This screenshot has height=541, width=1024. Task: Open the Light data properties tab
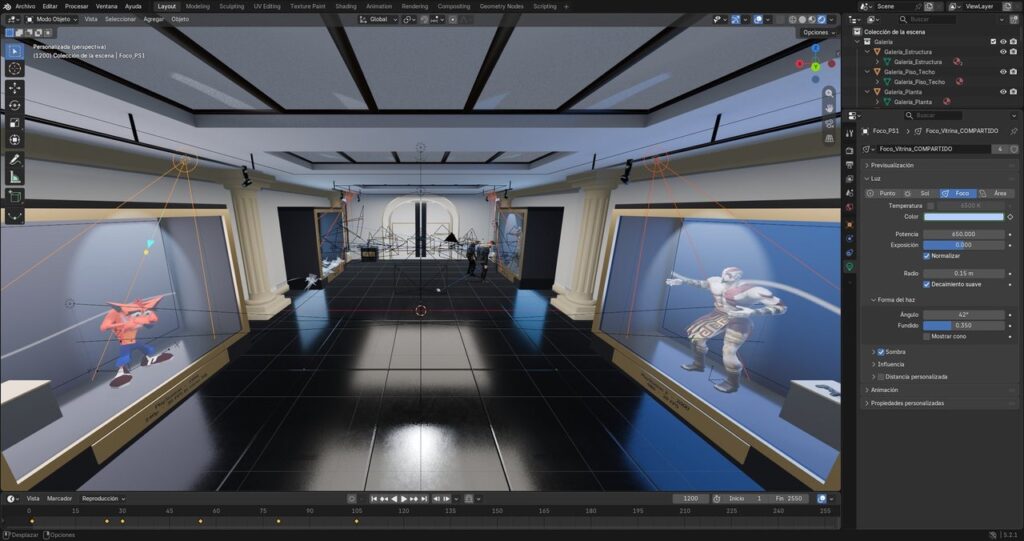click(x=850, y=267)
